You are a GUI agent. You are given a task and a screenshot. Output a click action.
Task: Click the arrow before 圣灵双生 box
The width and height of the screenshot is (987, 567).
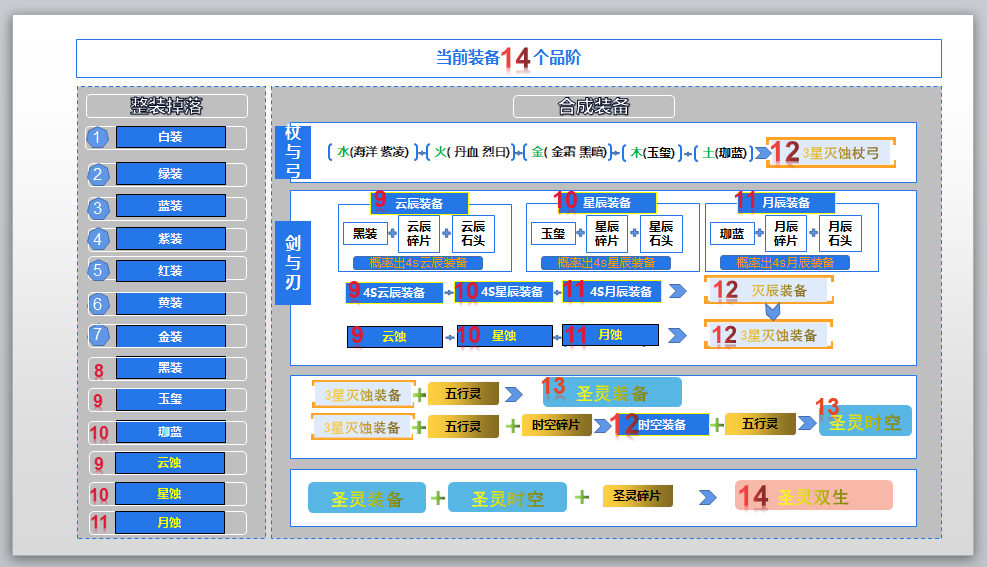coord(708,498)
